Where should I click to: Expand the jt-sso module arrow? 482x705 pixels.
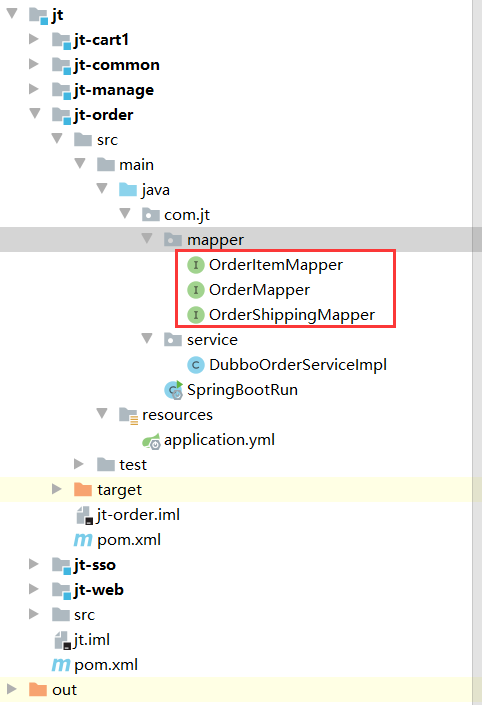pyautogui.click(x=34, y=564)
